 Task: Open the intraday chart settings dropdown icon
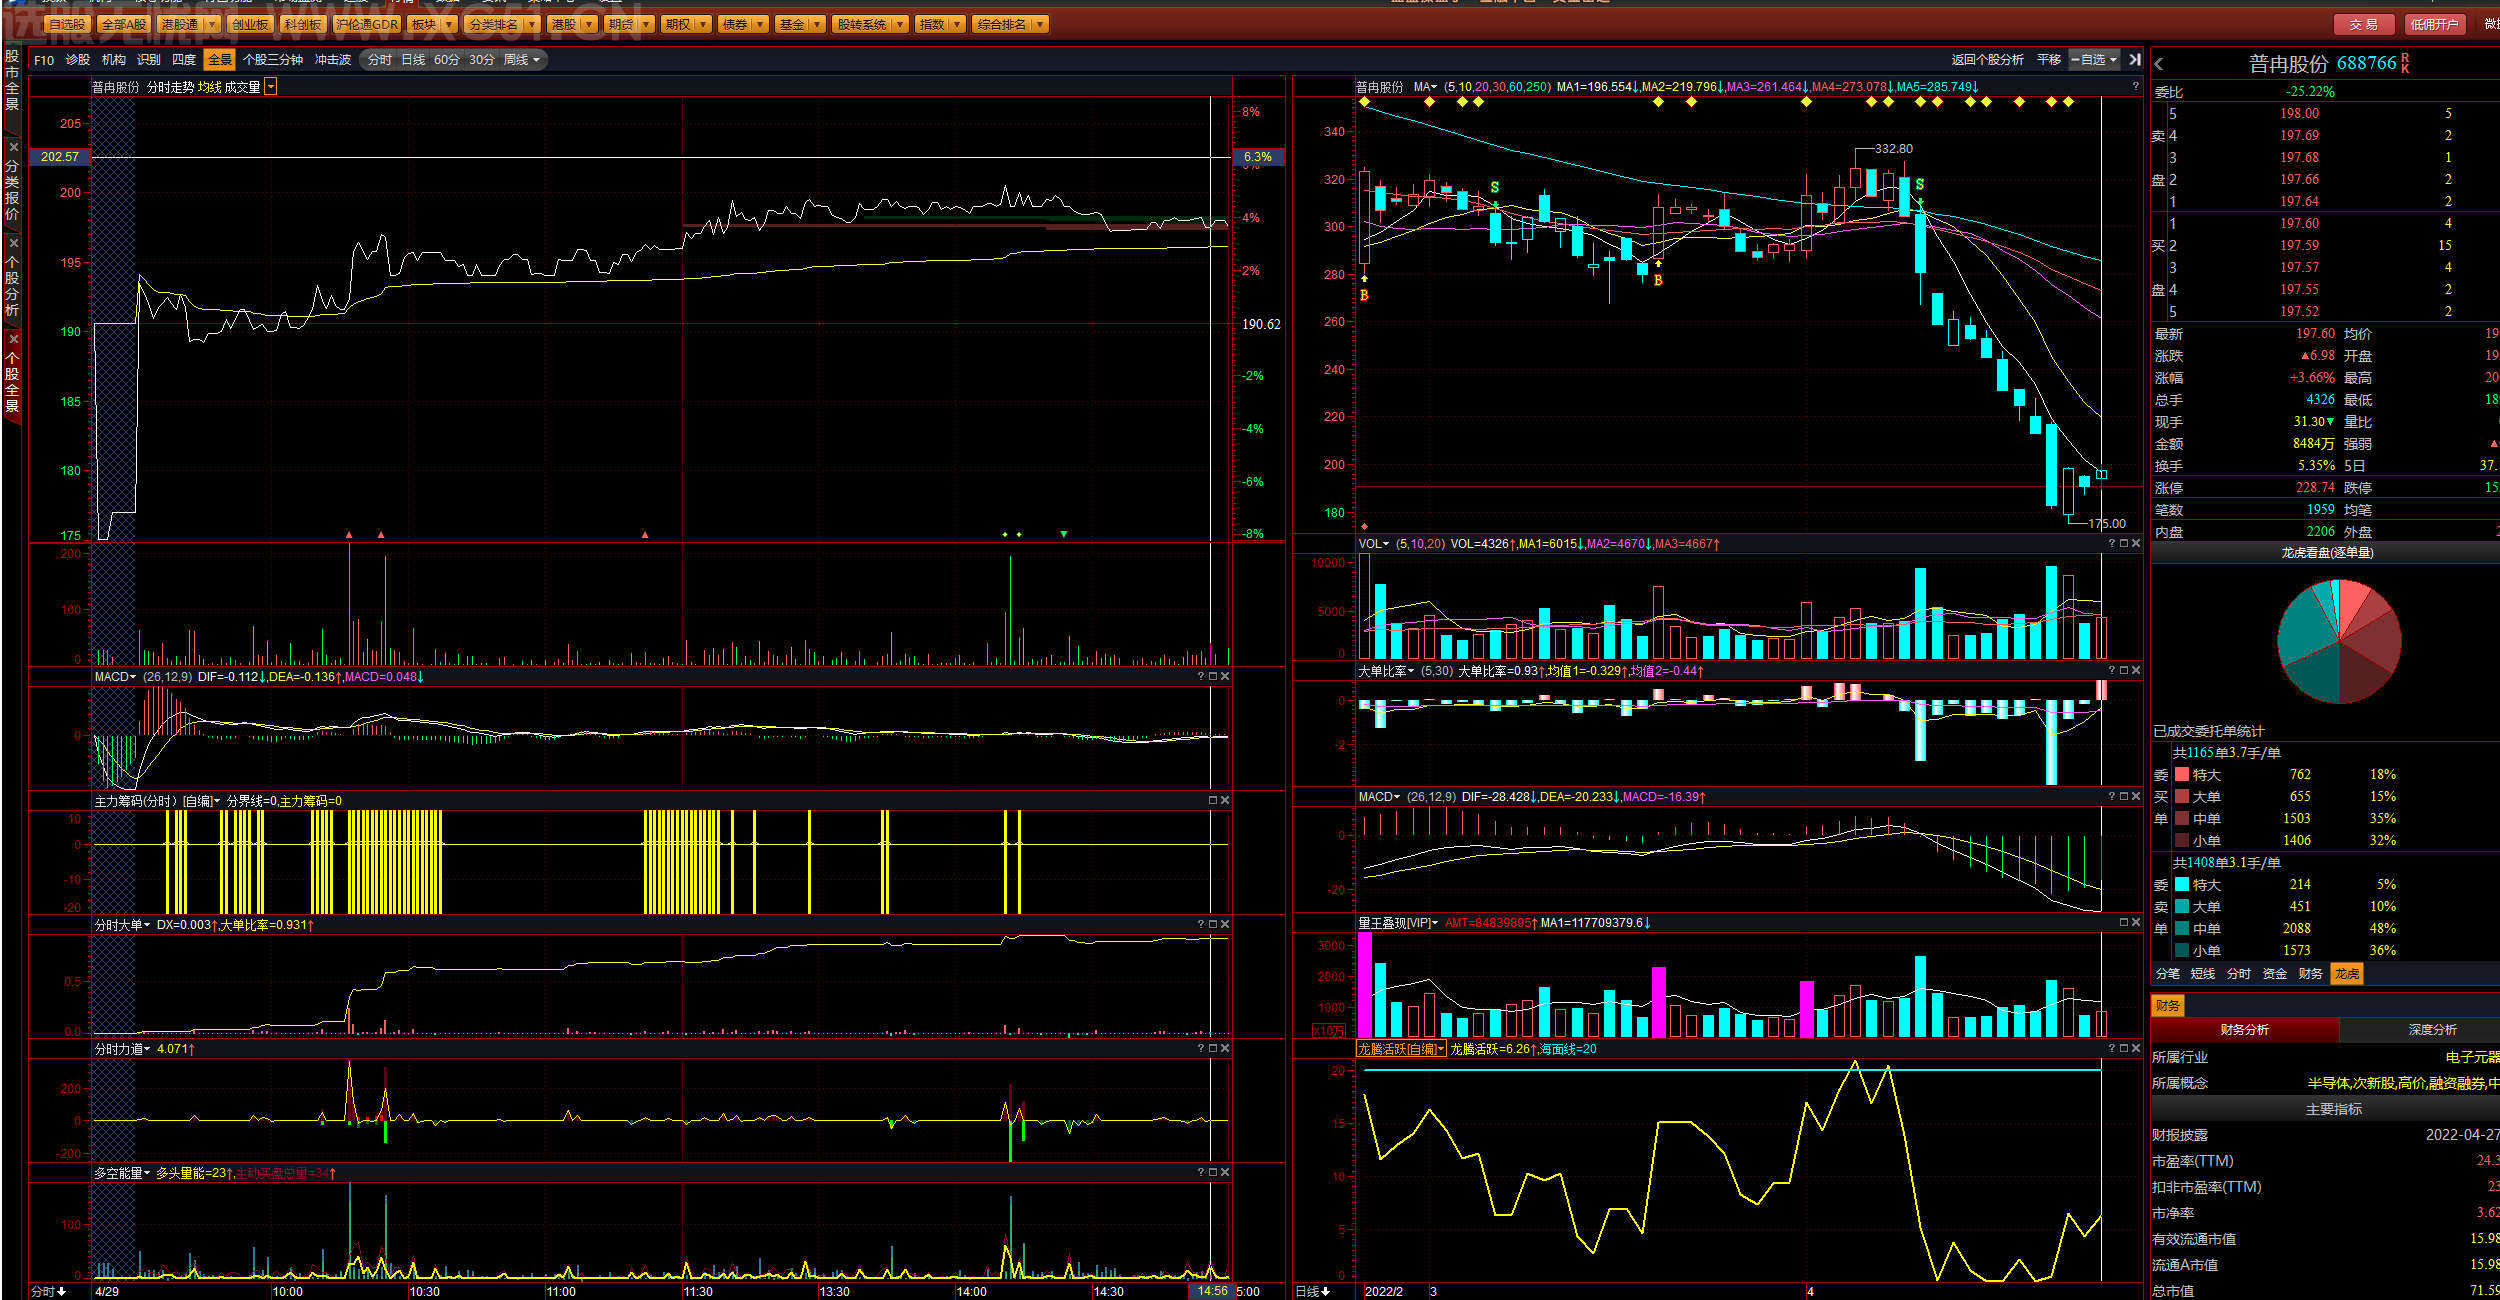tap(270, 87)
